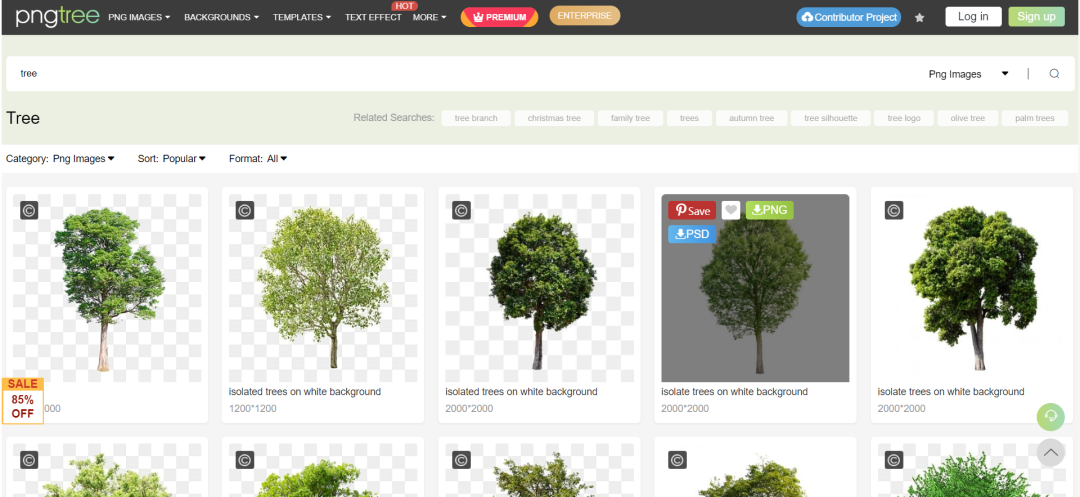Viewport: 1080px width, 497px height.
Task: Open the green customer support headset icon
Action: coord(1050,416)
